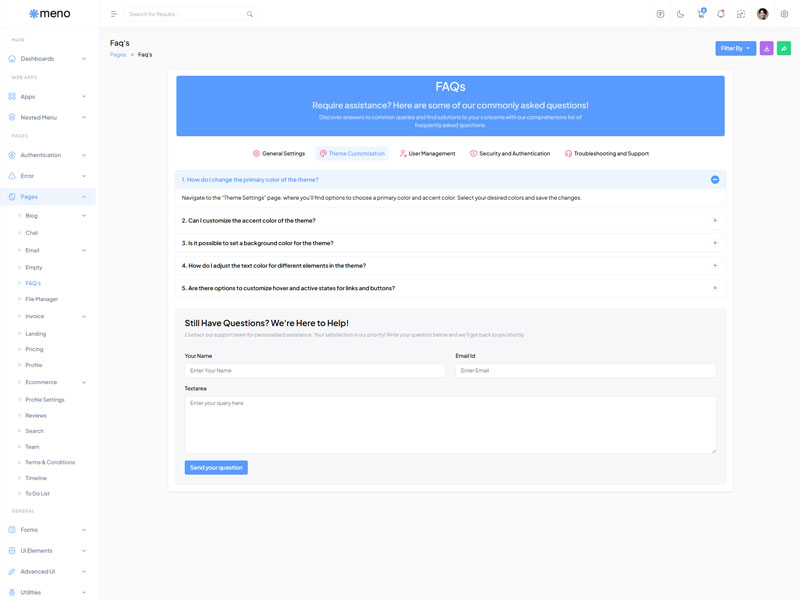Open the Filter By dropdown
Image resolution: width=800 pixels, height=600 pixels.
coord(735,48)
